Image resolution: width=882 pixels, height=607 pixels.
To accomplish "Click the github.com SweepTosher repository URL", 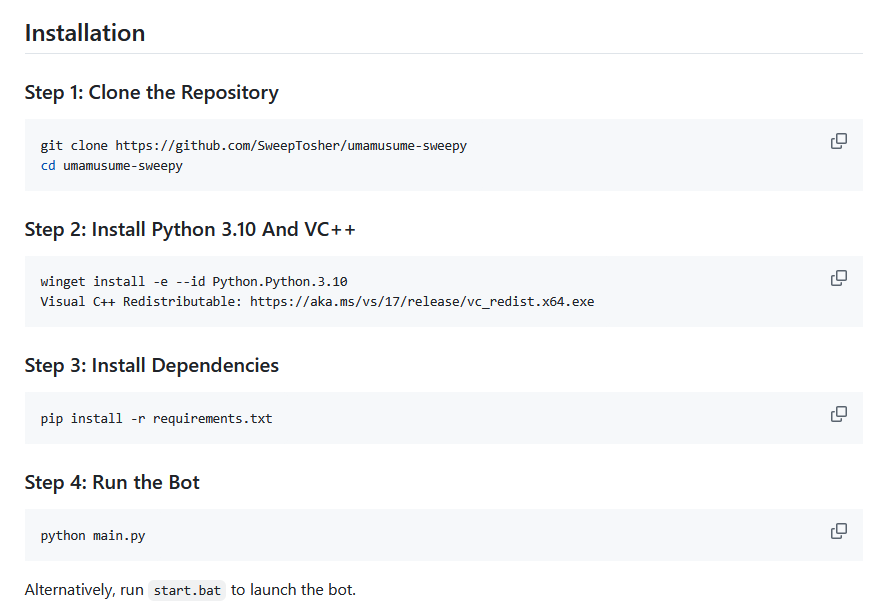I will tap(290, 146).
